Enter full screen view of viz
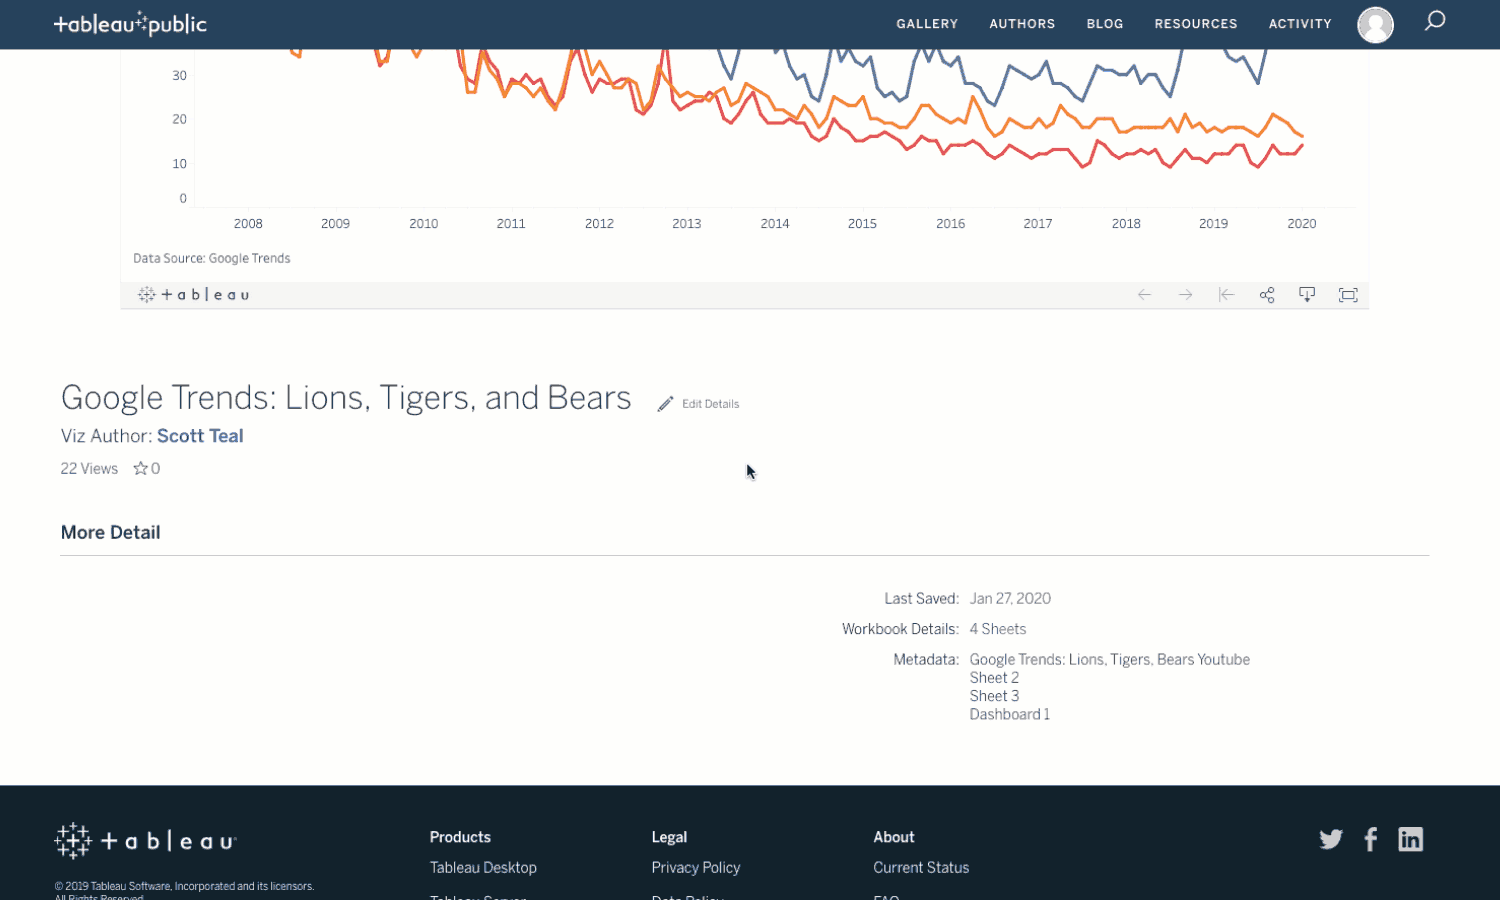Viewport: 1500px width, 900px height. pos(1348,295)
